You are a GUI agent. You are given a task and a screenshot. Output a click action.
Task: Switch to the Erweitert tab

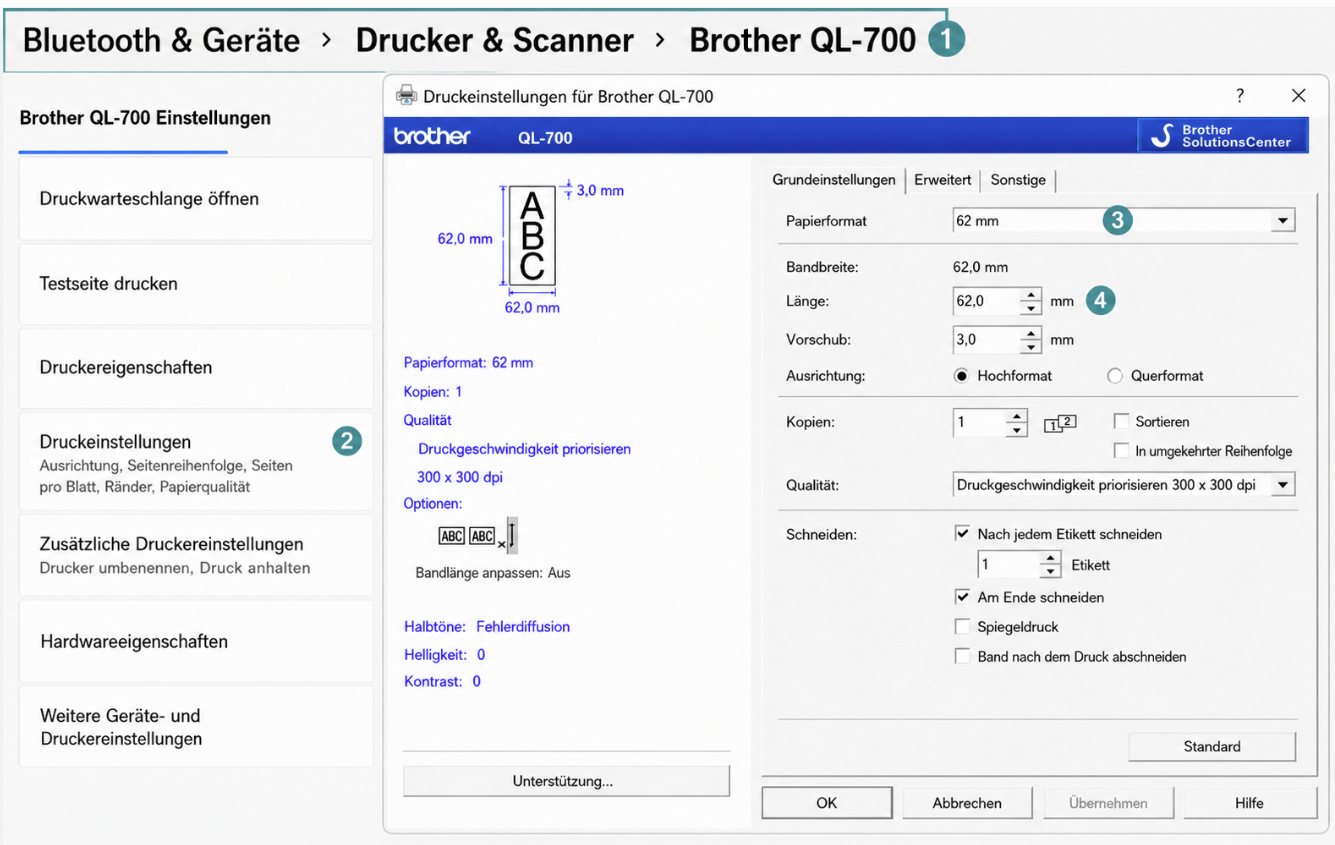[943, 180]
